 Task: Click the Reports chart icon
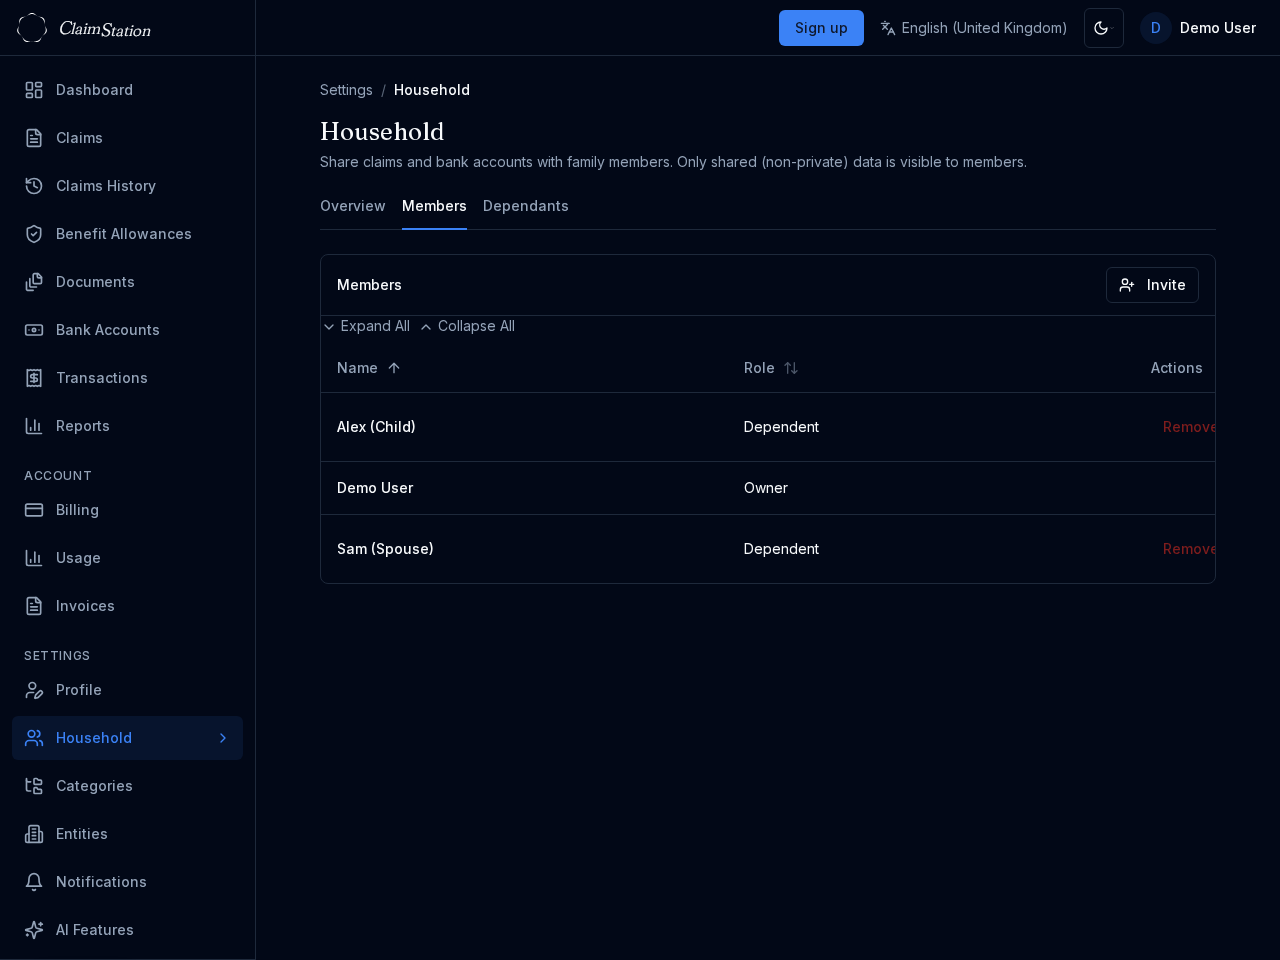click(x=34, y=426)
